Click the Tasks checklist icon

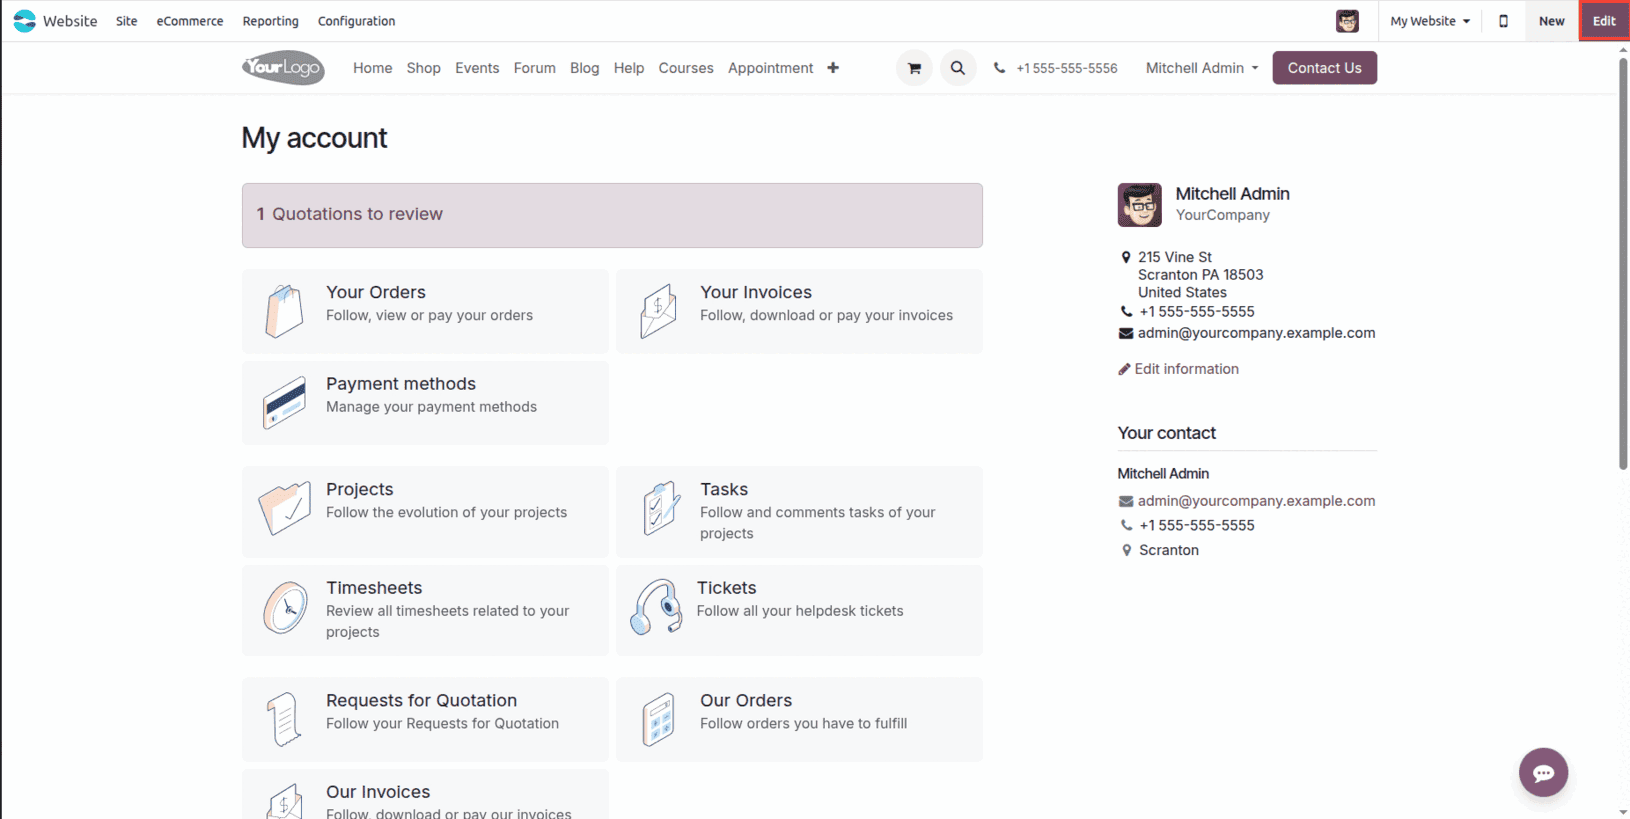[661, 509]
